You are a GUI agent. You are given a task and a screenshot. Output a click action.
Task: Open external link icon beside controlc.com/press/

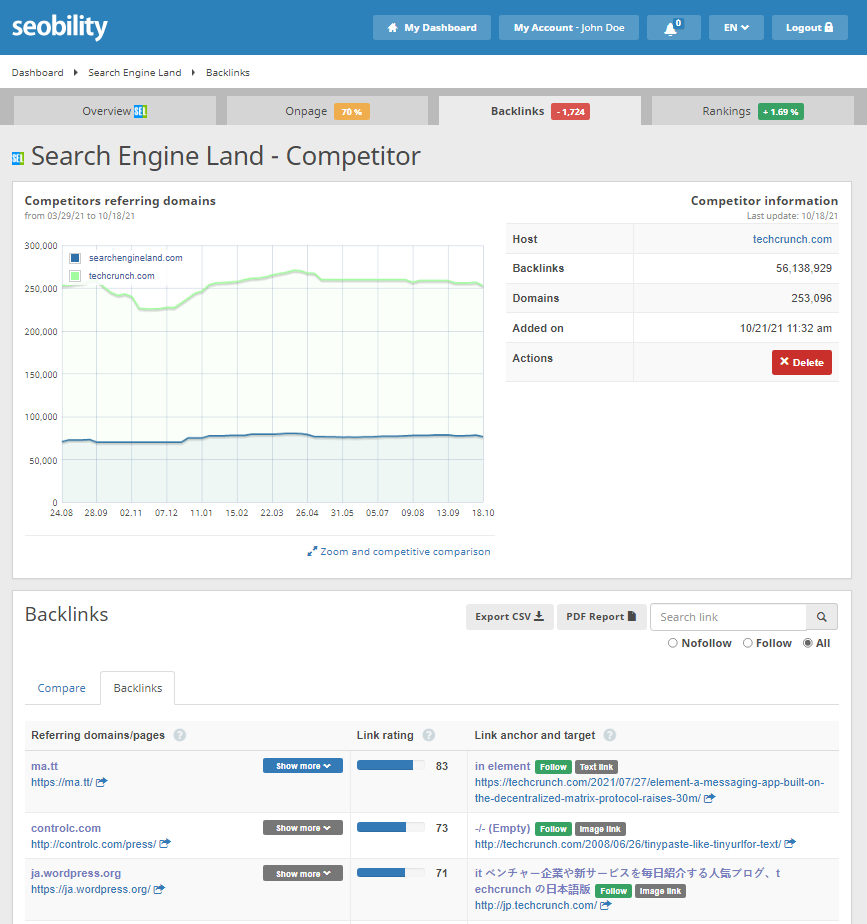point(165,844)
